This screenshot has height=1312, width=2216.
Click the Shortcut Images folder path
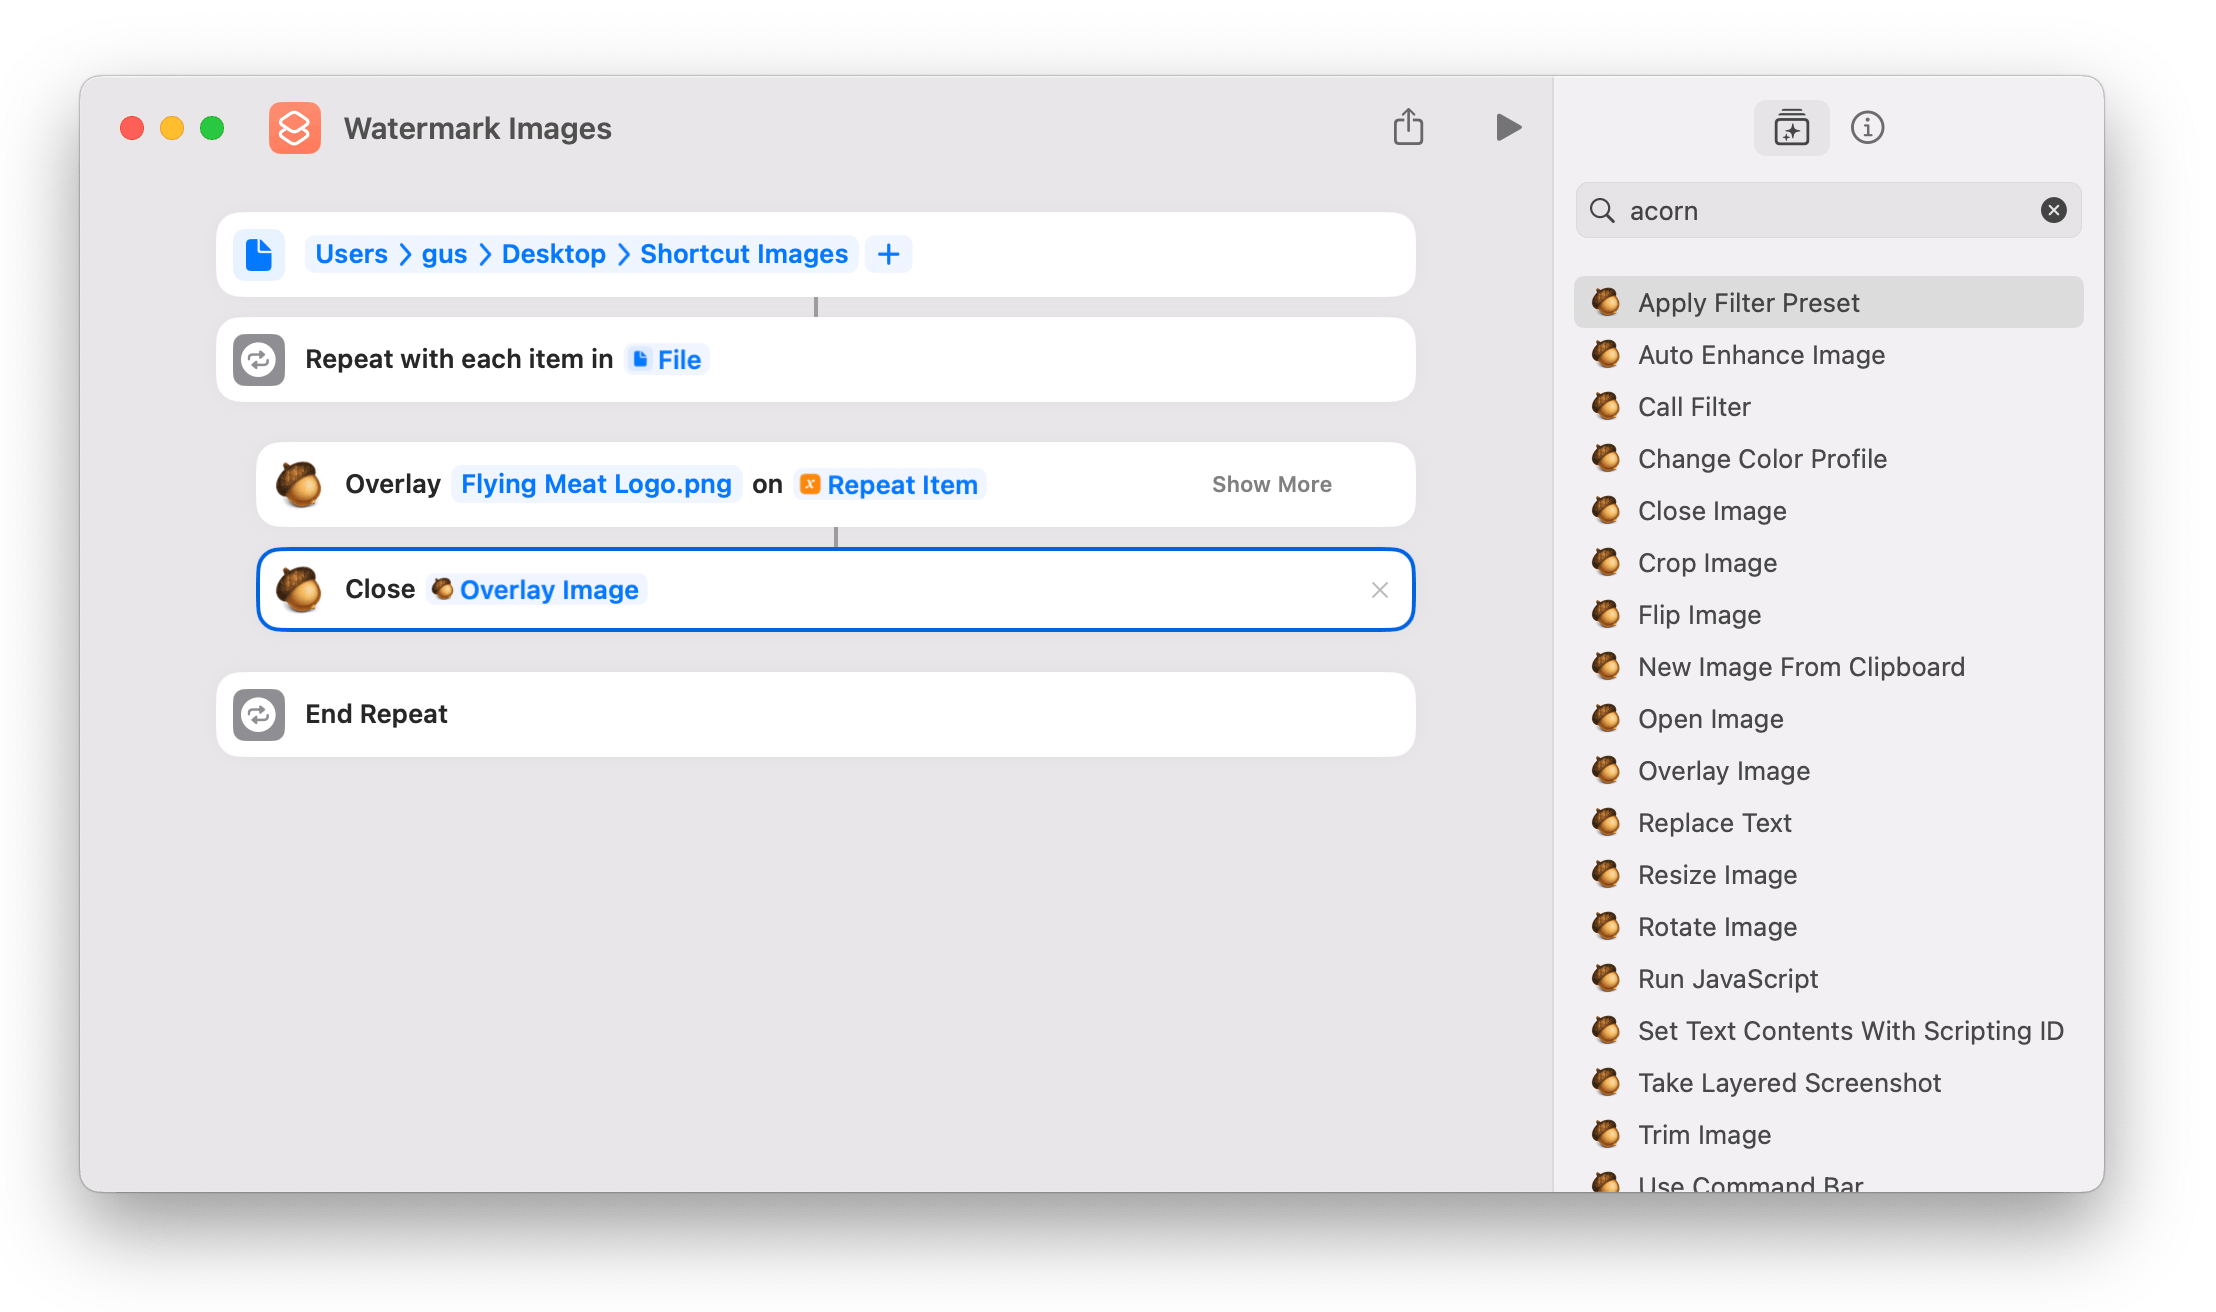point(743,254)
